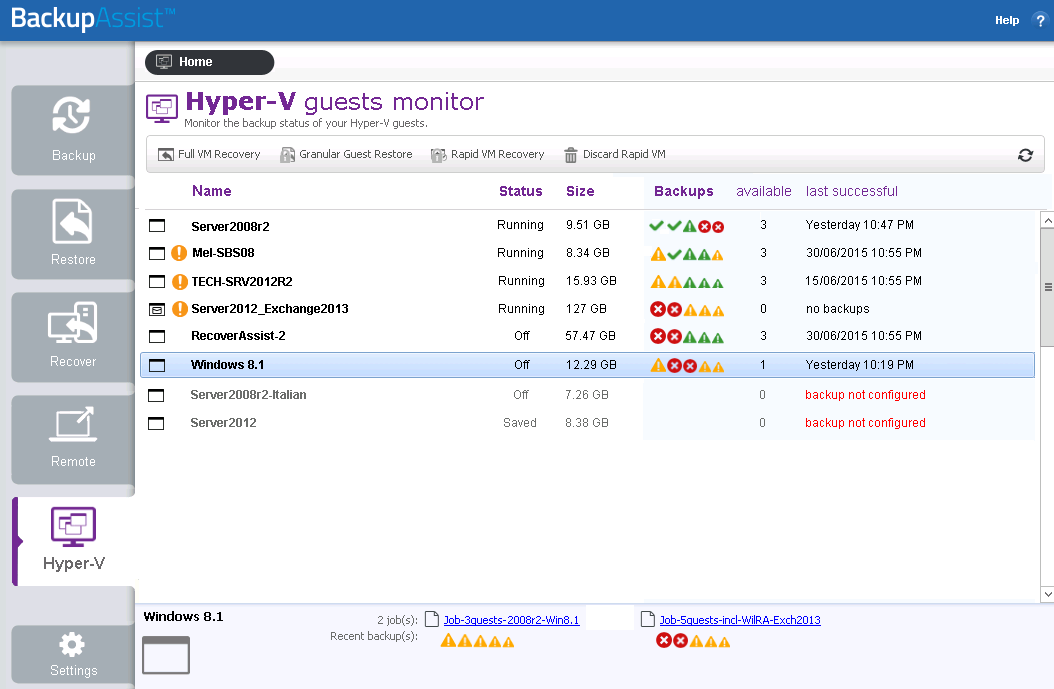Click the "127 GB" size value
The height and width of the screenshot is (689, 1054).
click(x=586, y=309)
